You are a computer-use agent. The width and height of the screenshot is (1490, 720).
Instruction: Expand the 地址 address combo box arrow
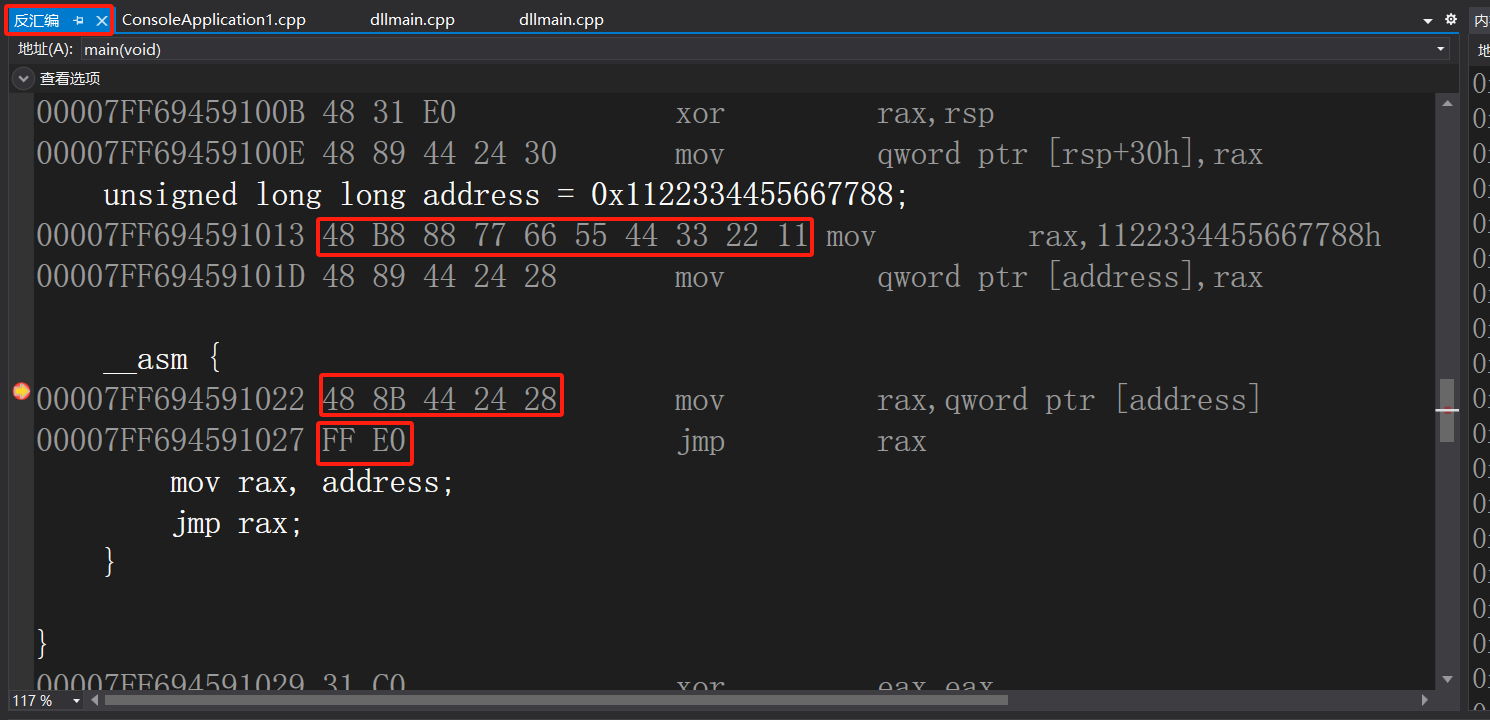click(1441, 49)
